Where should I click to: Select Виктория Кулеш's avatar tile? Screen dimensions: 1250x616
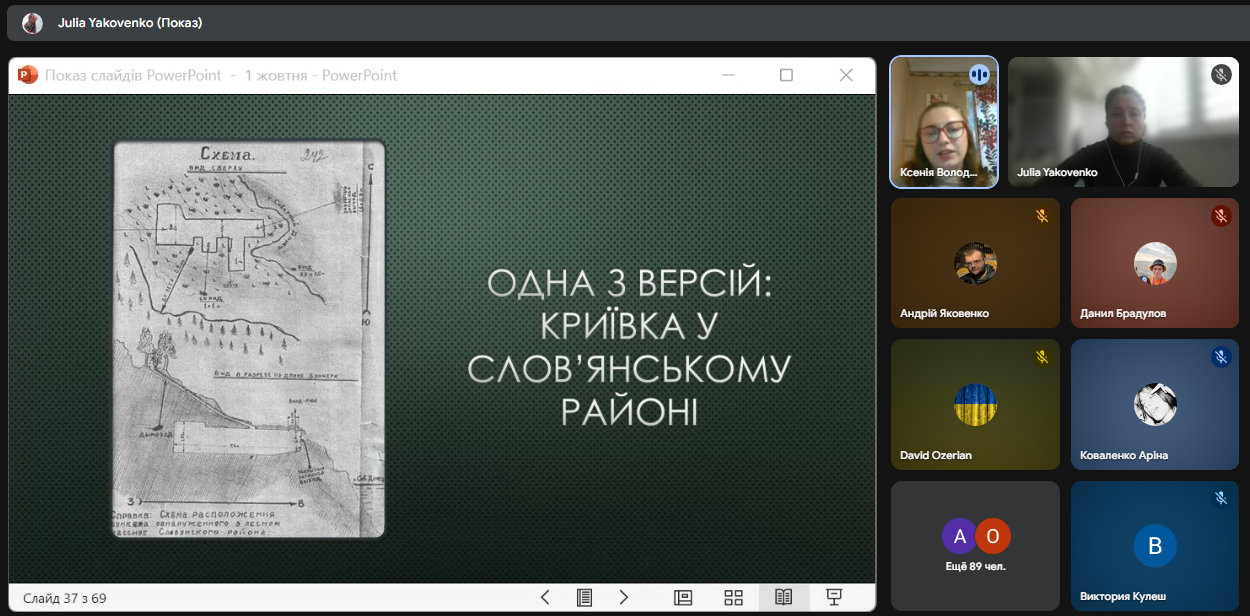click(1154, 546)
